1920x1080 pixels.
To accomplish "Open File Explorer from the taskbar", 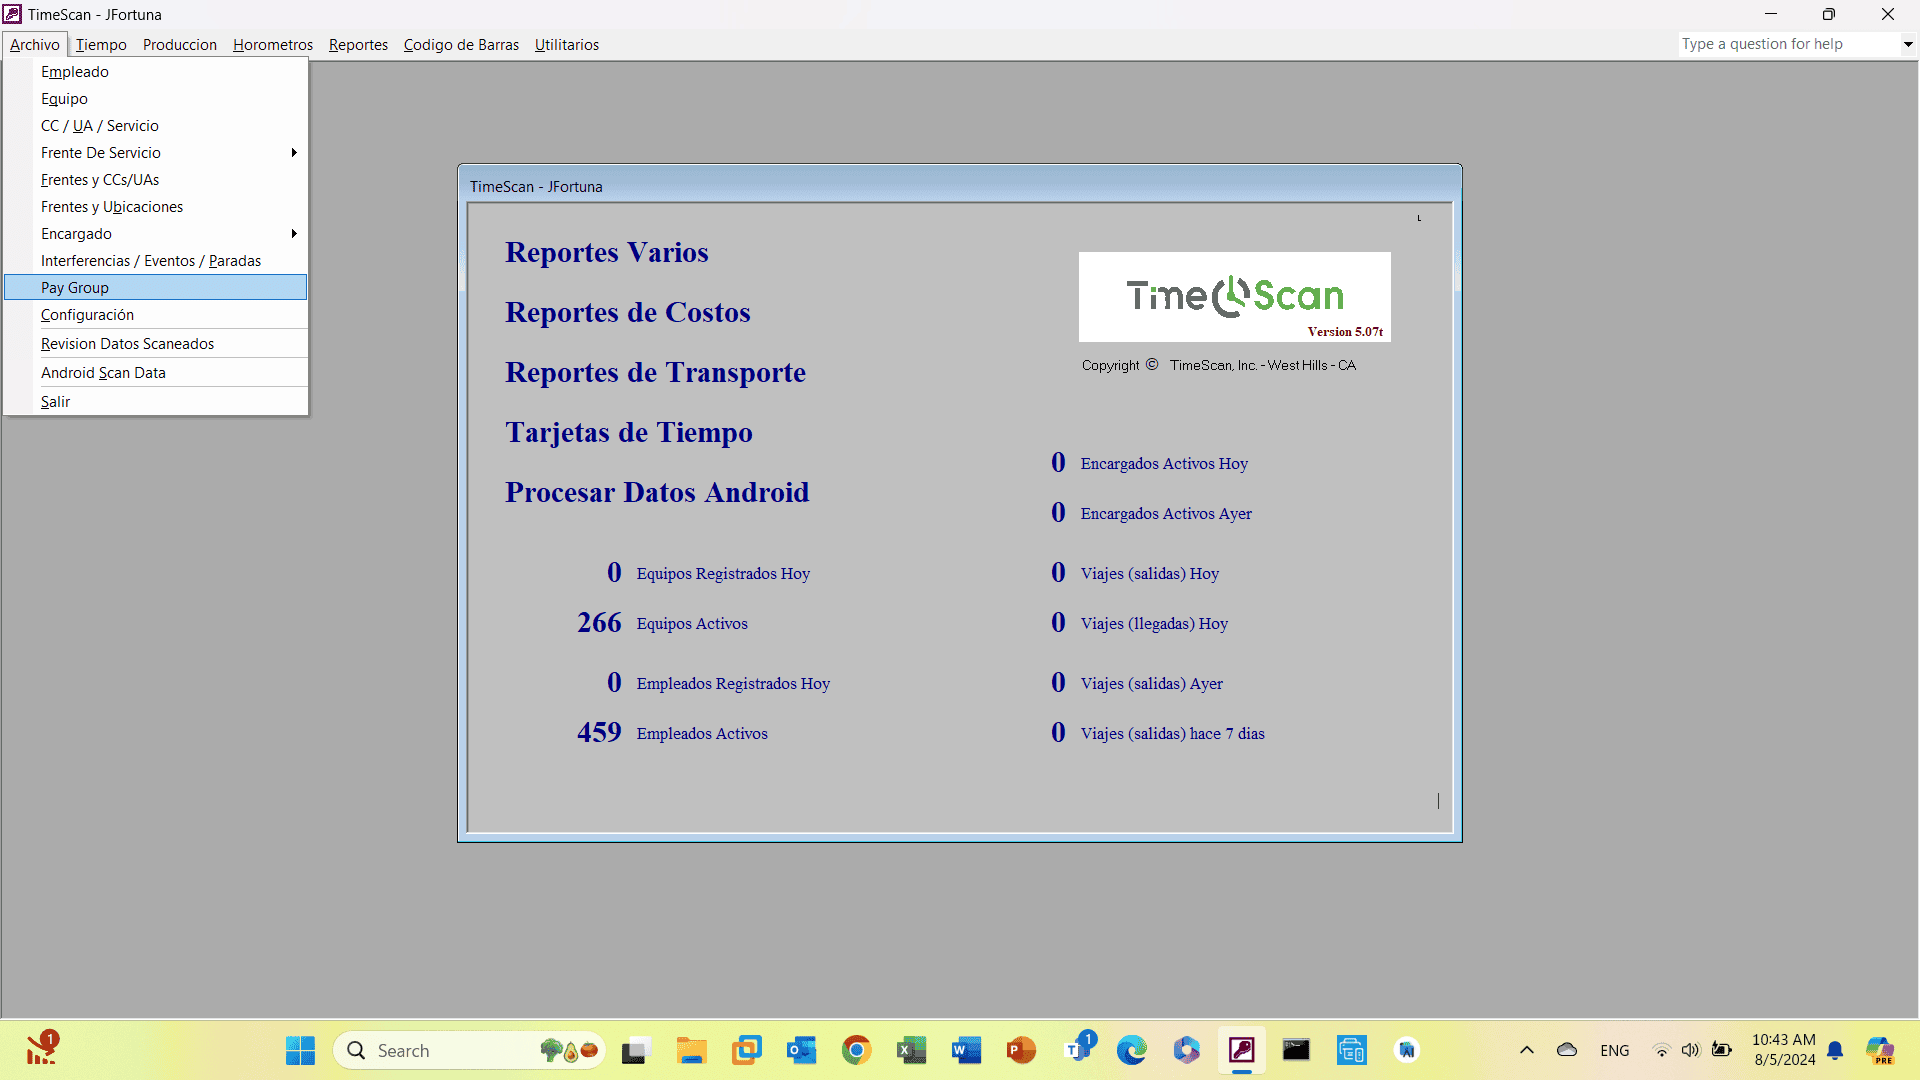I will tap(691, 1050).
